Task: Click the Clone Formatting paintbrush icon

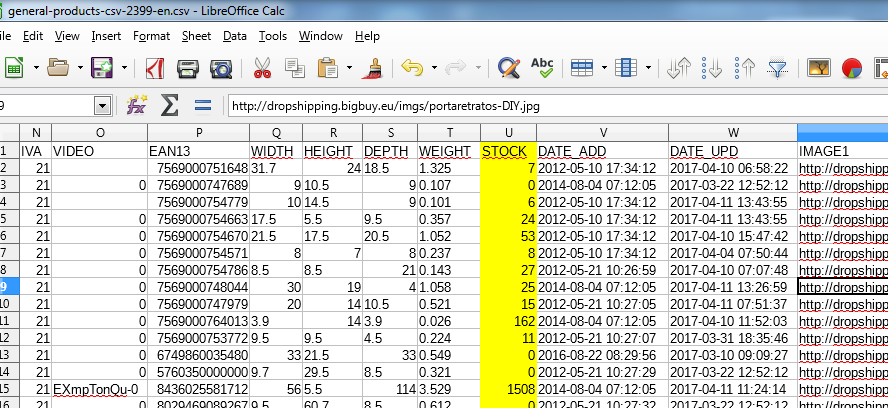Action: pos(373,69)
